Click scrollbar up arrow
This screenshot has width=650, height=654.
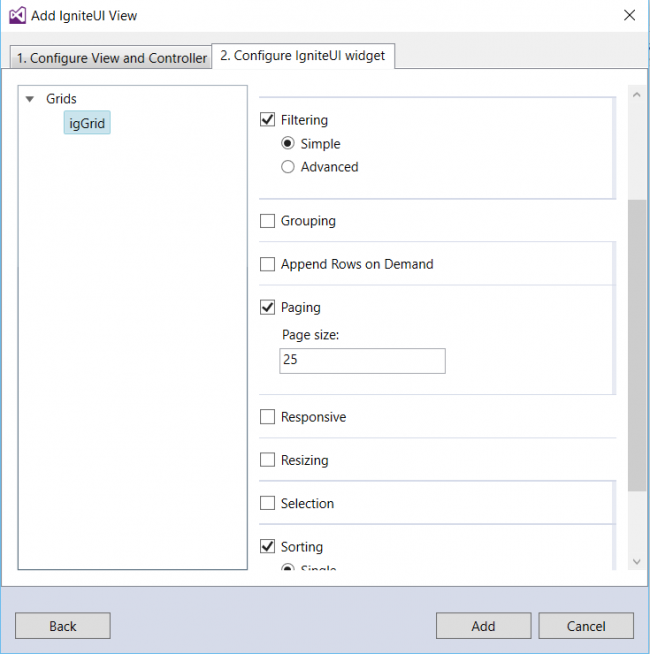click(637, 95)
